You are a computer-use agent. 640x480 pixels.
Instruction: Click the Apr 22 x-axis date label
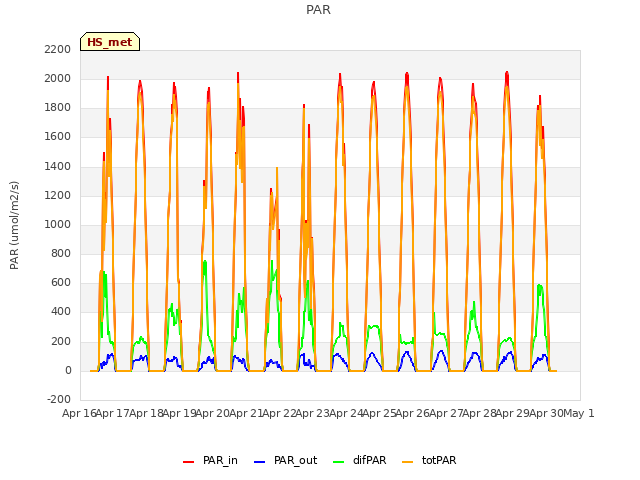coord(279,413)
